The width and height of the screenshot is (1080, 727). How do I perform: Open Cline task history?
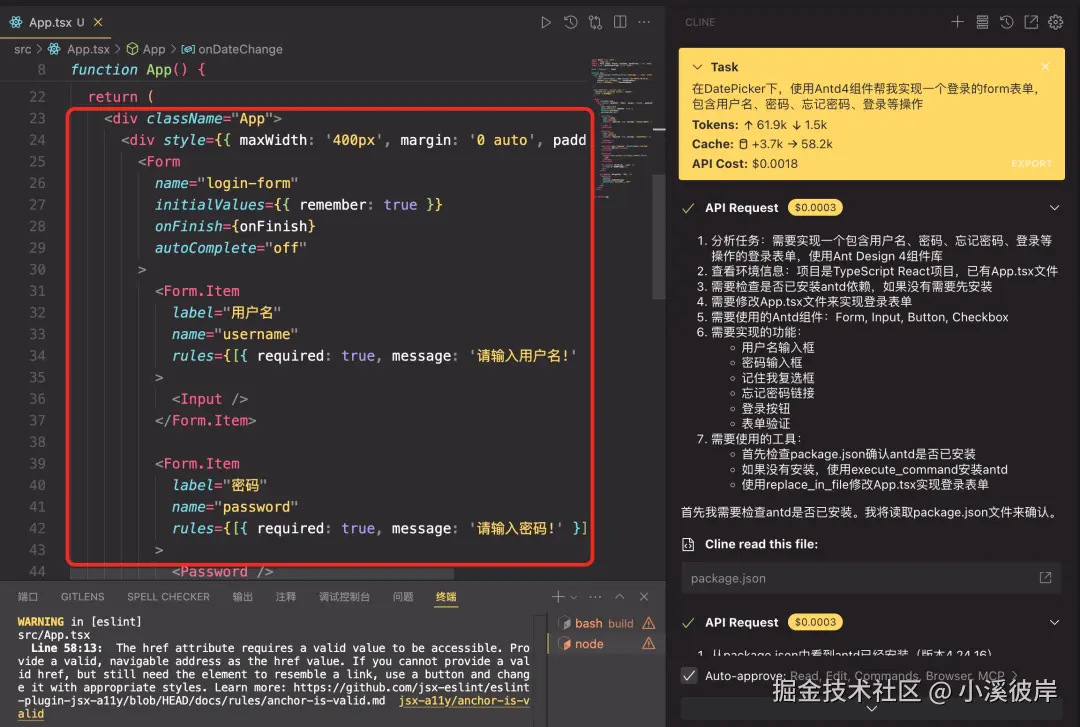[1006, 21]
